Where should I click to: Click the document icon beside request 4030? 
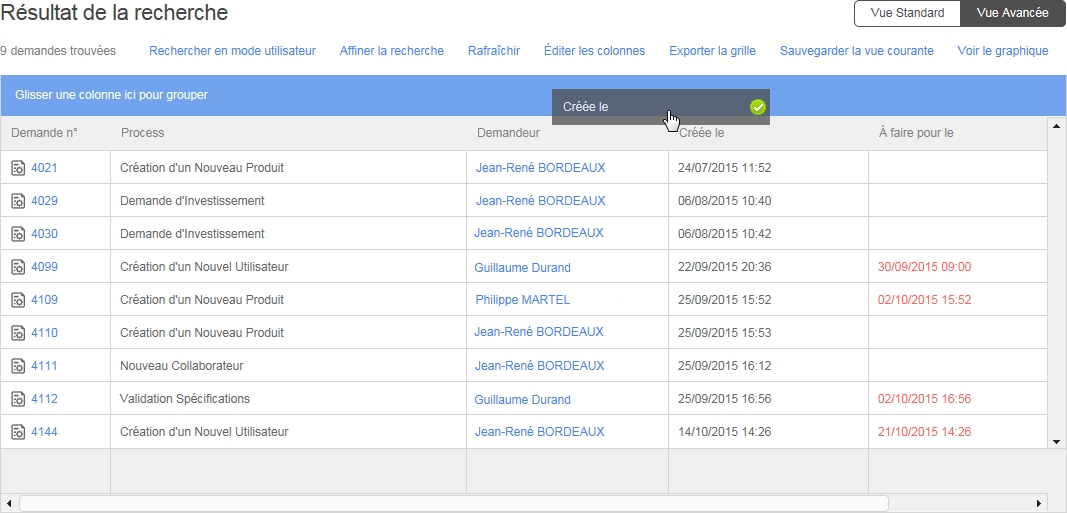click(x=18, y=234)
